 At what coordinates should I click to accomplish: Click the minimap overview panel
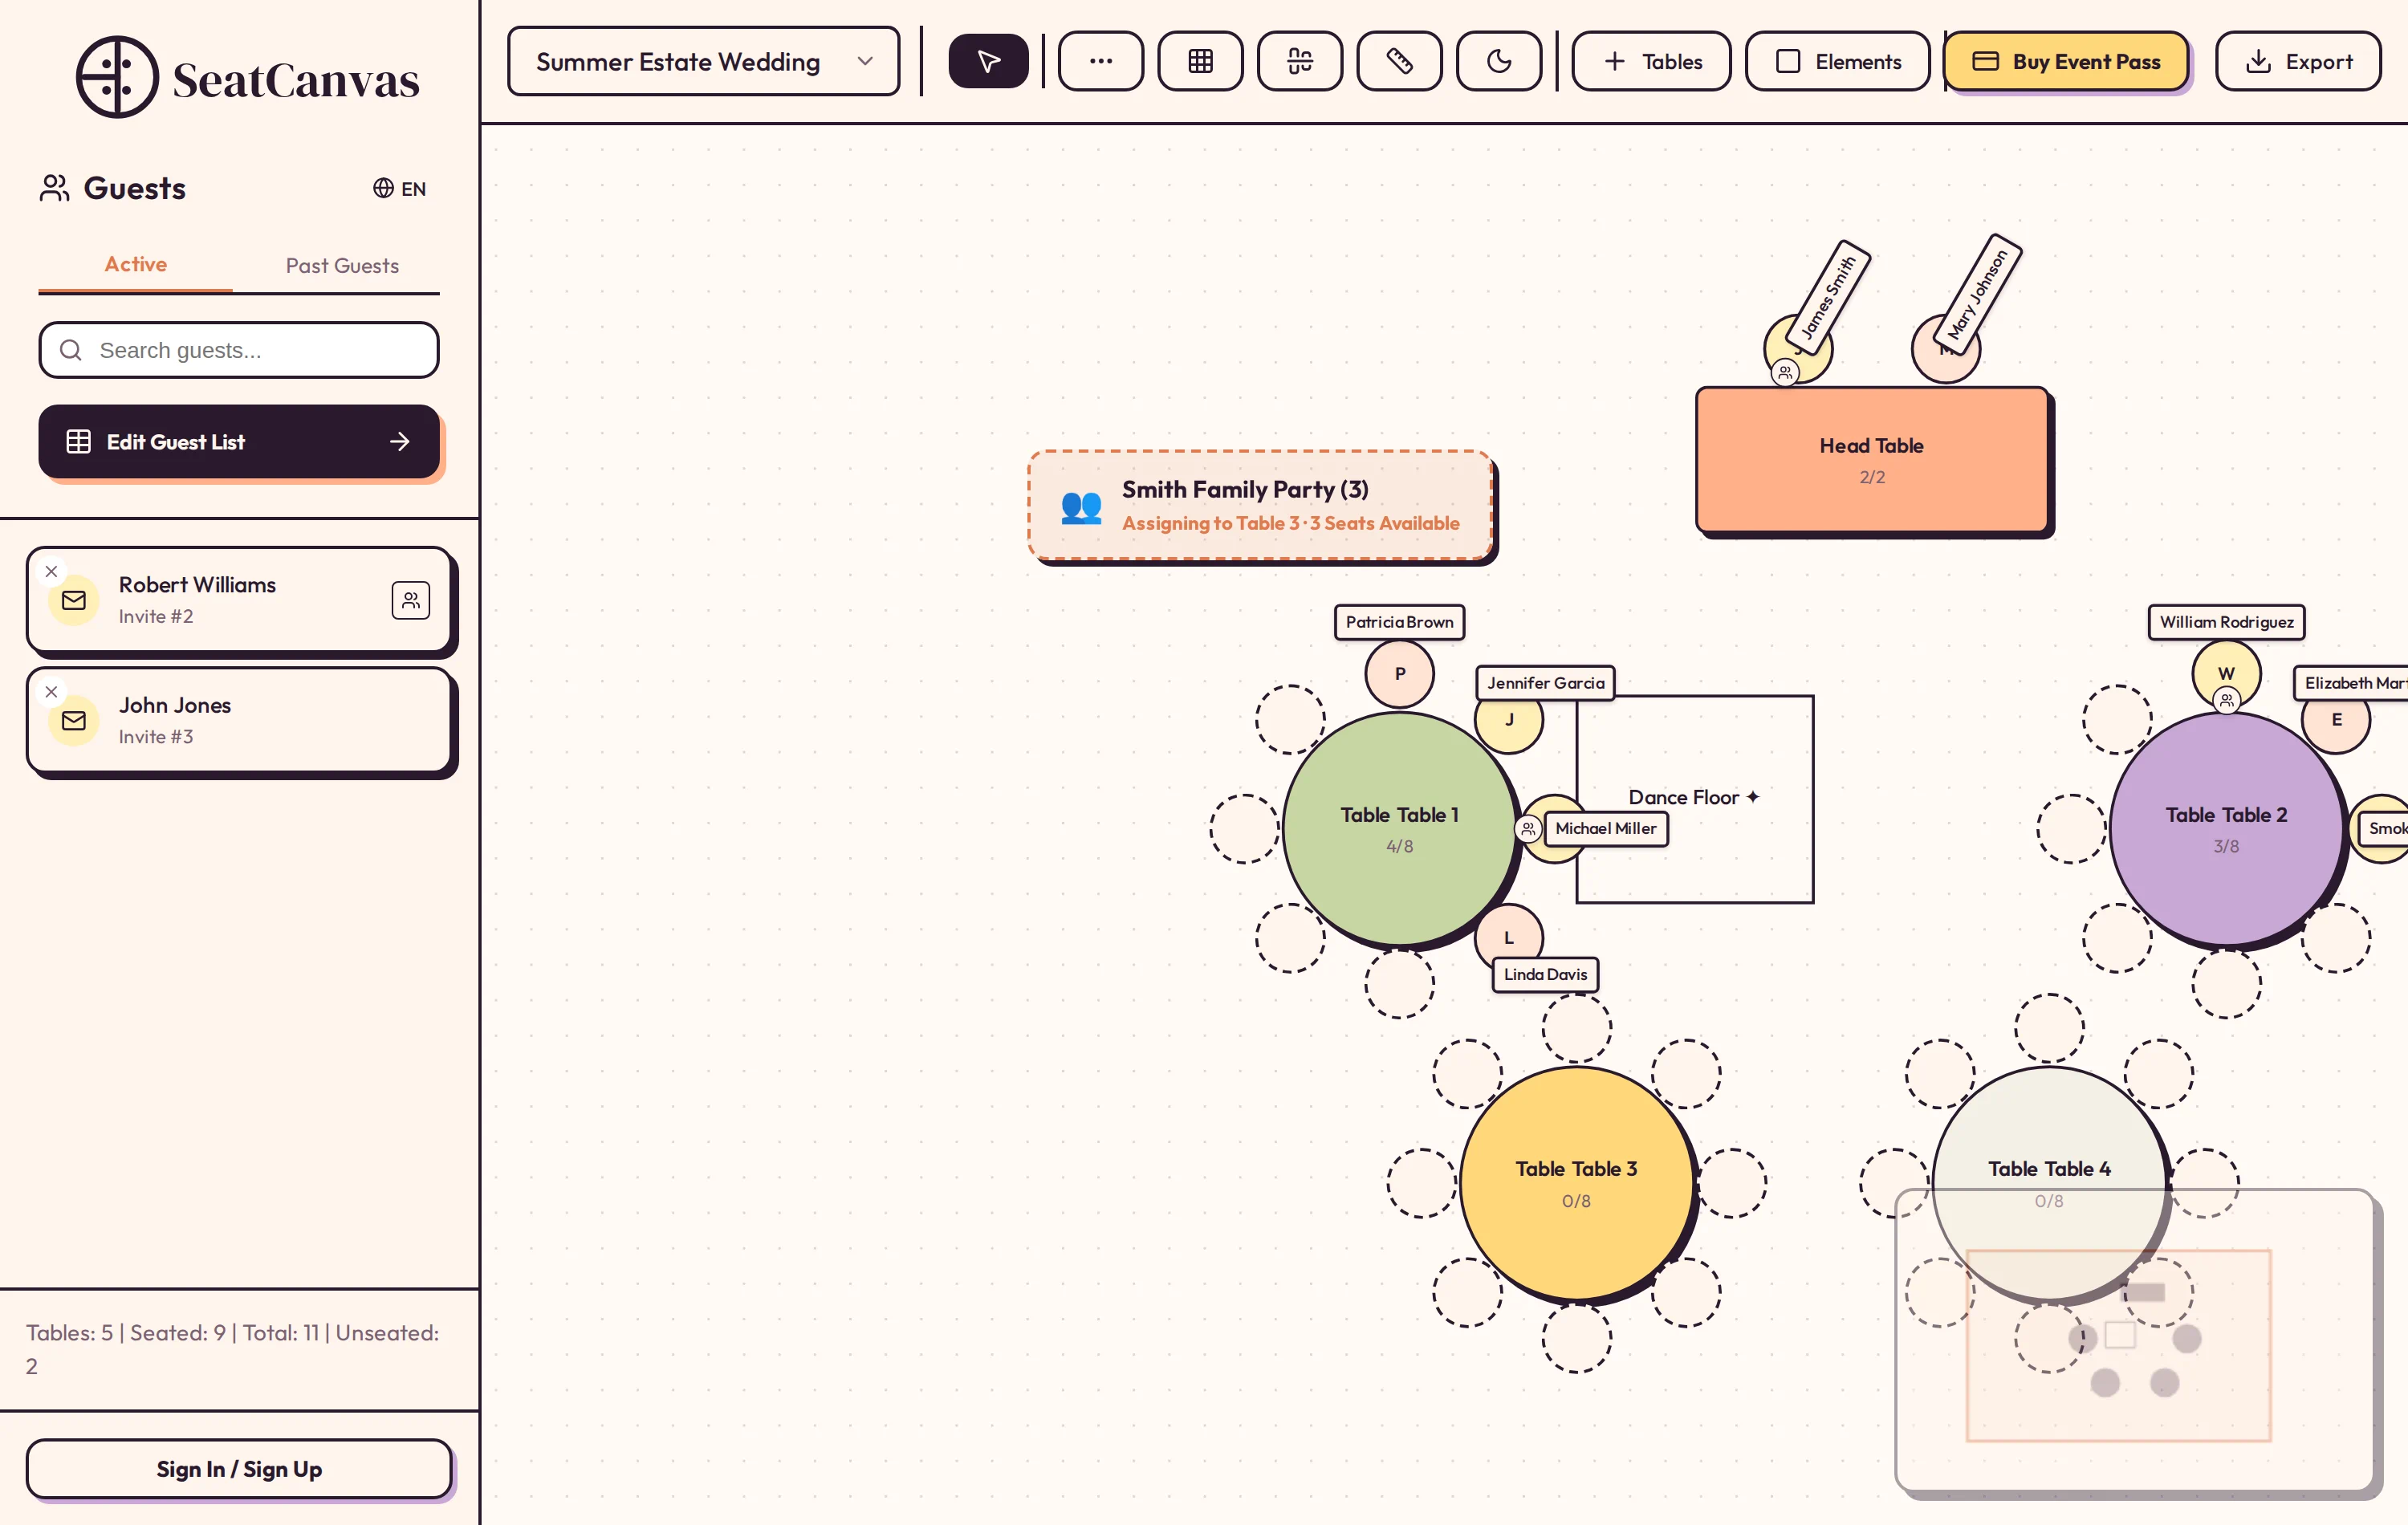coord(2134,1339)
